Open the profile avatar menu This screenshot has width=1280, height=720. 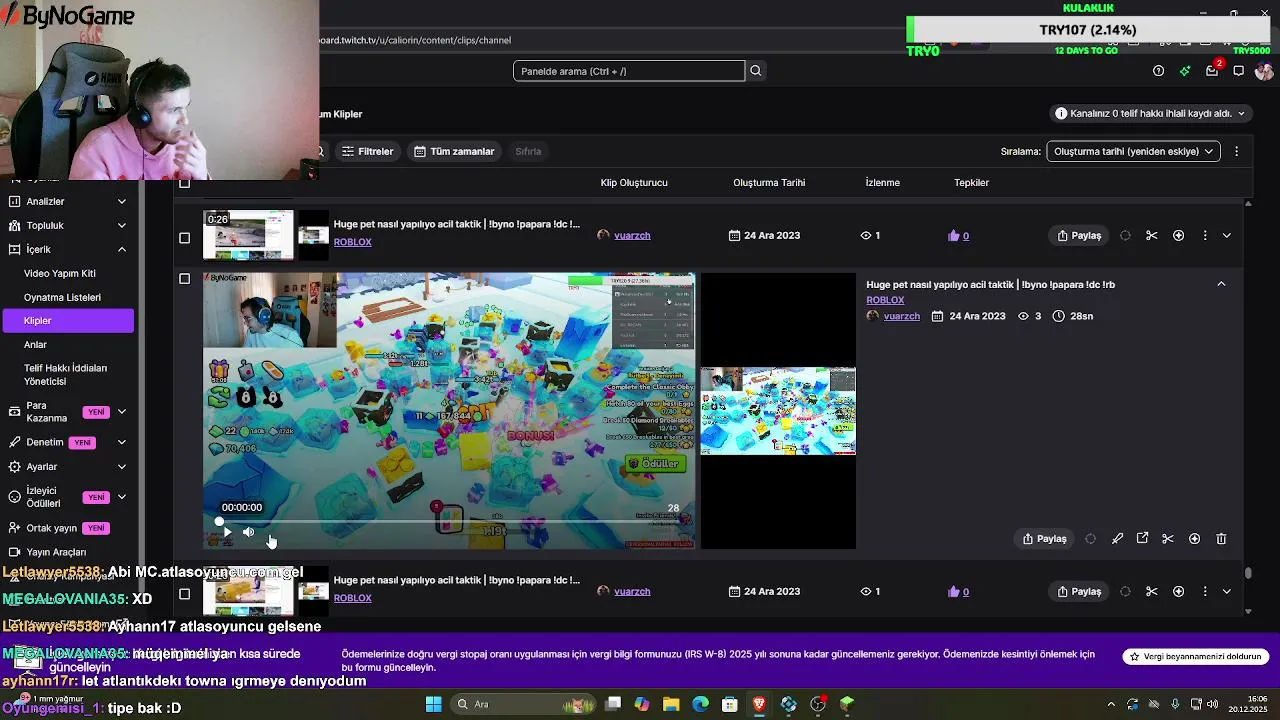1264,71
